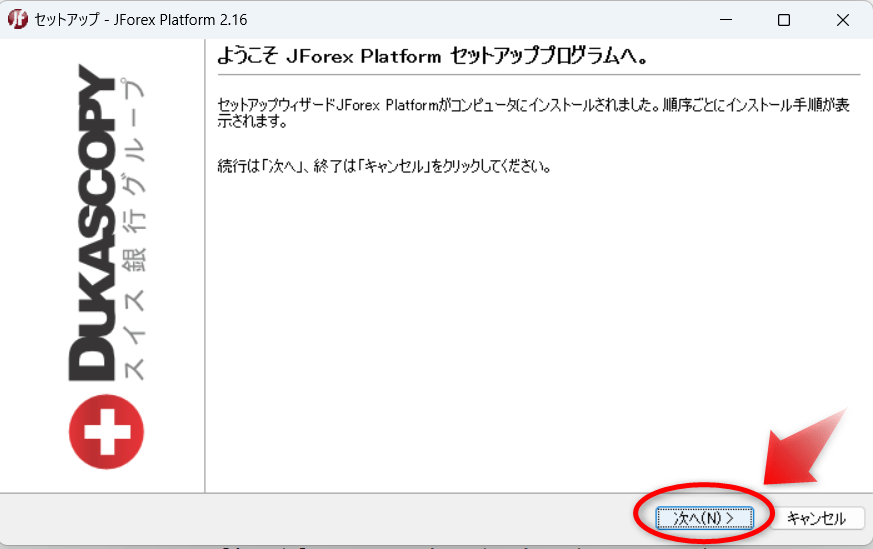
Task: Click the title bar text セットアップ - JForex Platform 2.16
Action: click(141, 20)
